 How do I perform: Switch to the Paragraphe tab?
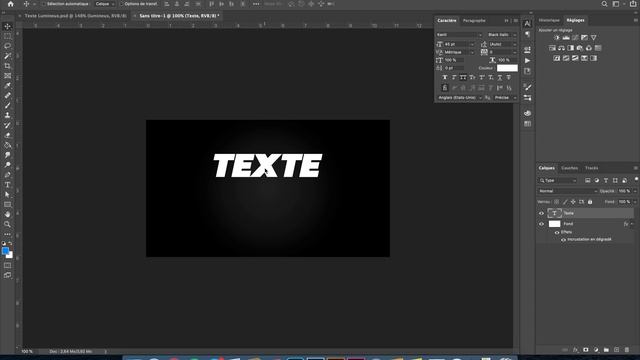coord(474,20)
